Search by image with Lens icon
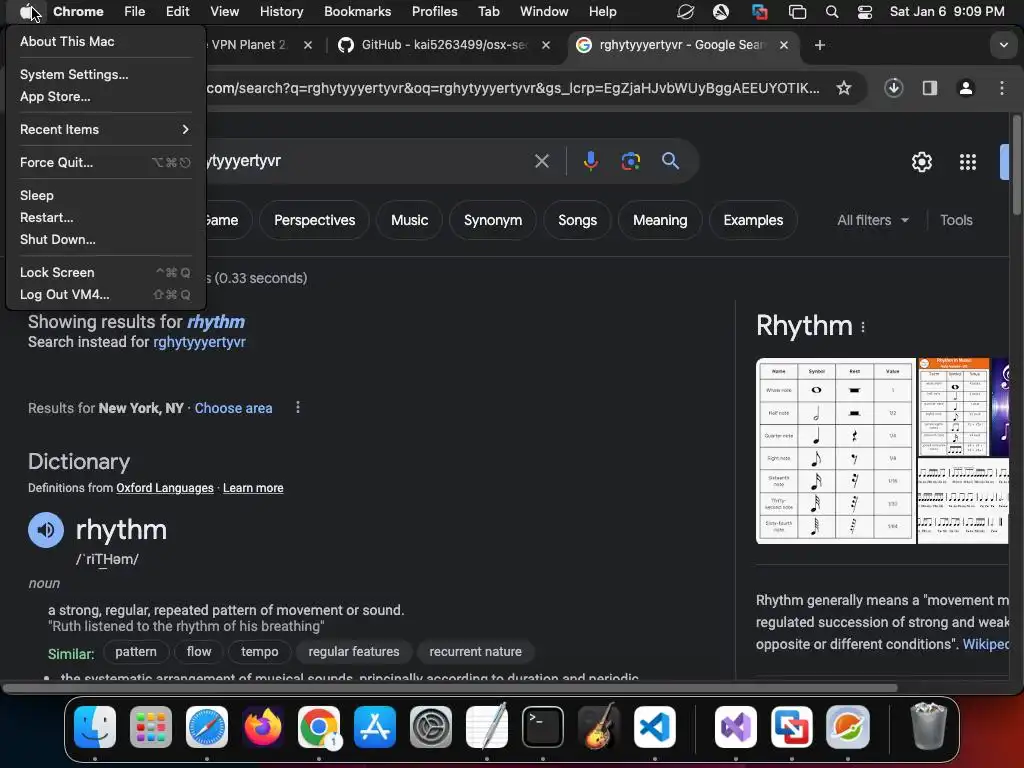Viewport: 1024px width, 768px height. 630,161
